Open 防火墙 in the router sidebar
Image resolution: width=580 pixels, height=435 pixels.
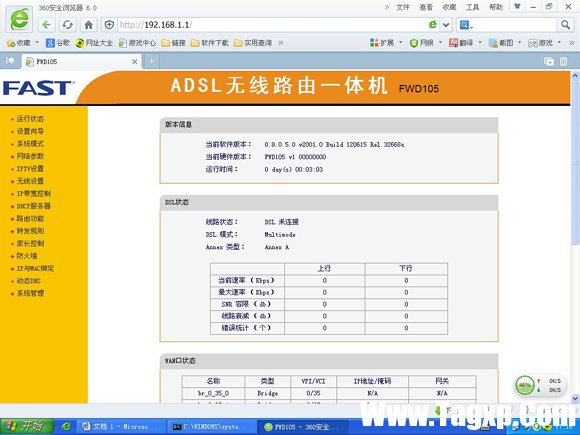(x=27, y=256)
